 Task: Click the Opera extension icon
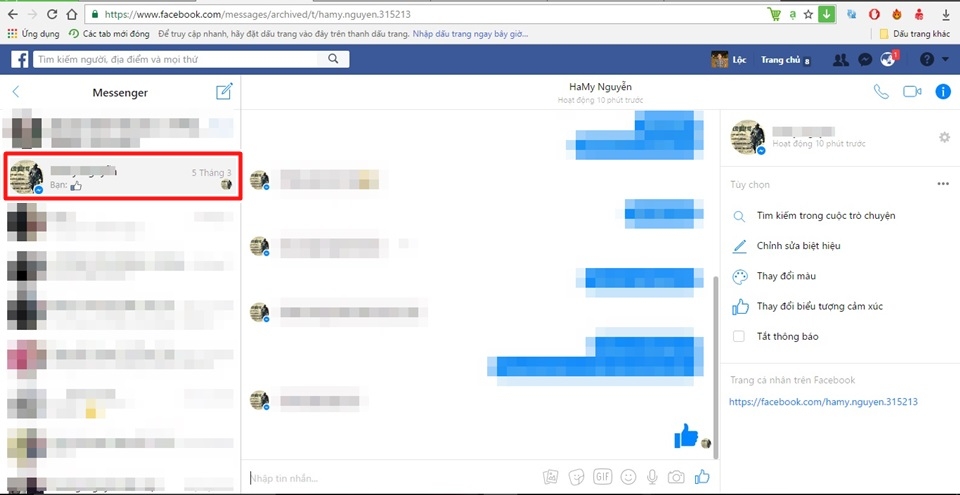pyautogui.click(x=874, y=14)
